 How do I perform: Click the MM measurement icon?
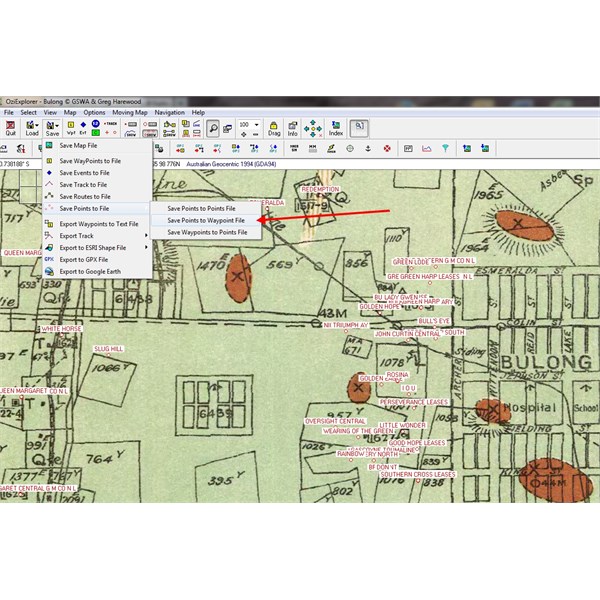point(313,148)
